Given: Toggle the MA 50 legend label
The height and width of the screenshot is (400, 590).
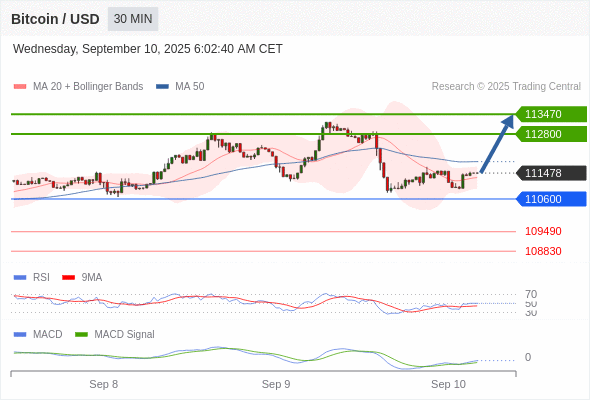Looking at the screenshot, I should 190,87.
